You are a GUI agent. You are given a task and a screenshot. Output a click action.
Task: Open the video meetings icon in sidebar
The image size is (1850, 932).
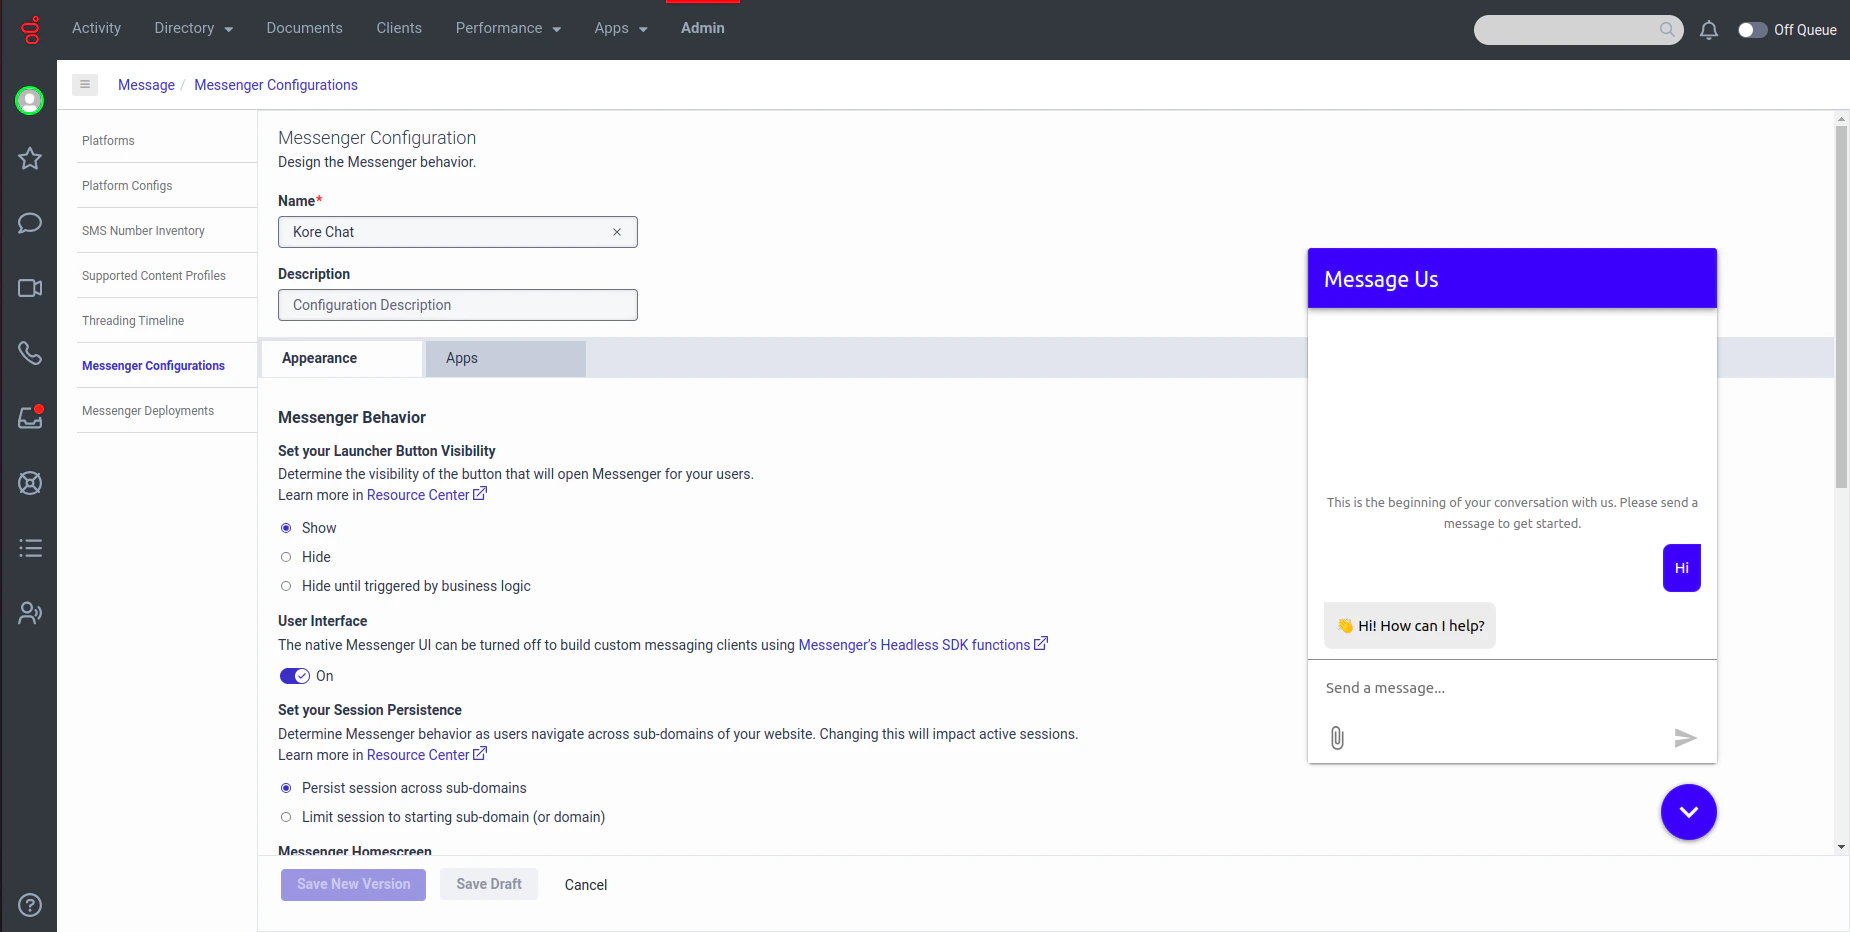click(29, 288)
